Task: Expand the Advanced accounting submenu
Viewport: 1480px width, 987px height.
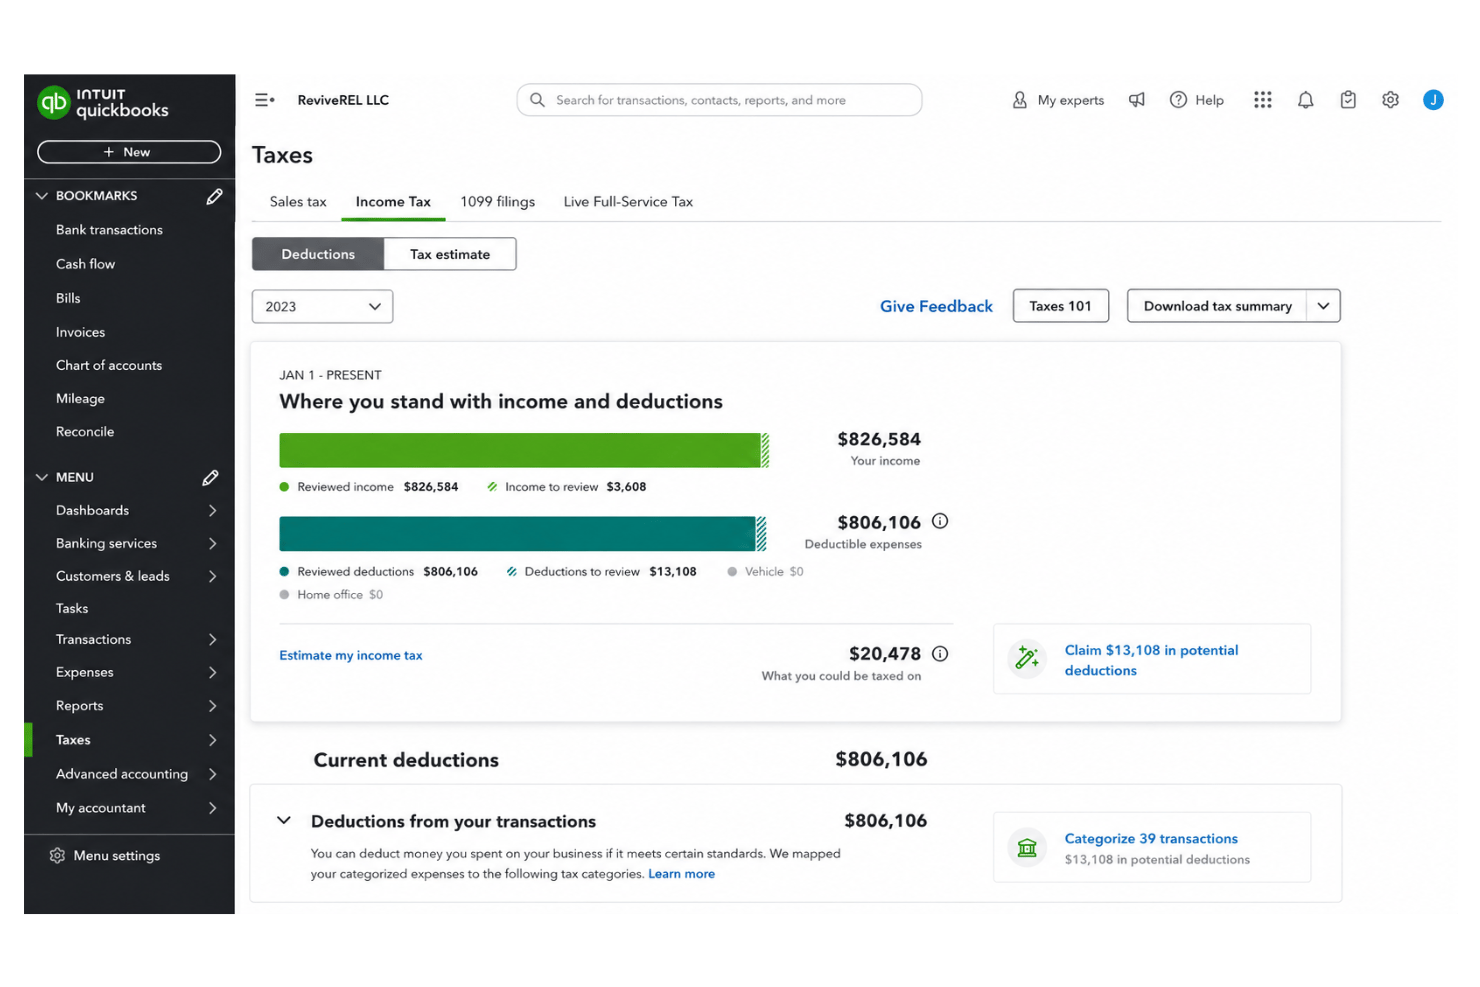Action: pyautogui.click(x=212, y=774)
